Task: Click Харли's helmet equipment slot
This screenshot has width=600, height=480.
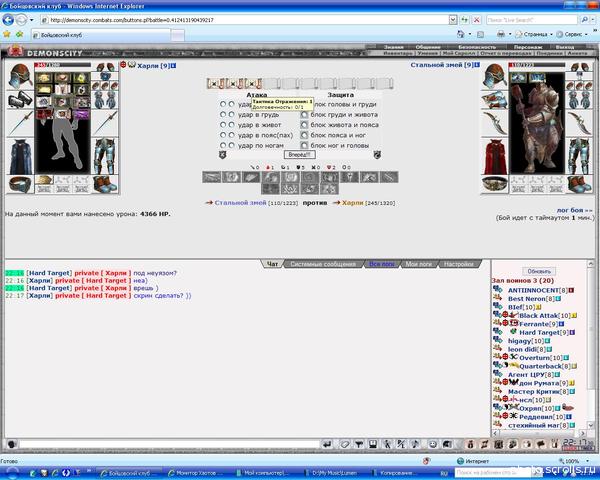Action: point(20,76)
